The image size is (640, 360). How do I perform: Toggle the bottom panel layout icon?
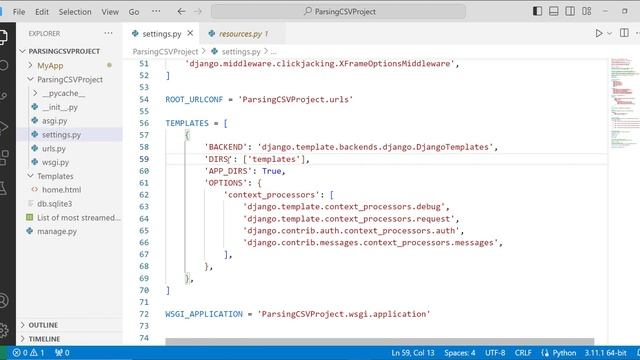click(x=553, y=11)
